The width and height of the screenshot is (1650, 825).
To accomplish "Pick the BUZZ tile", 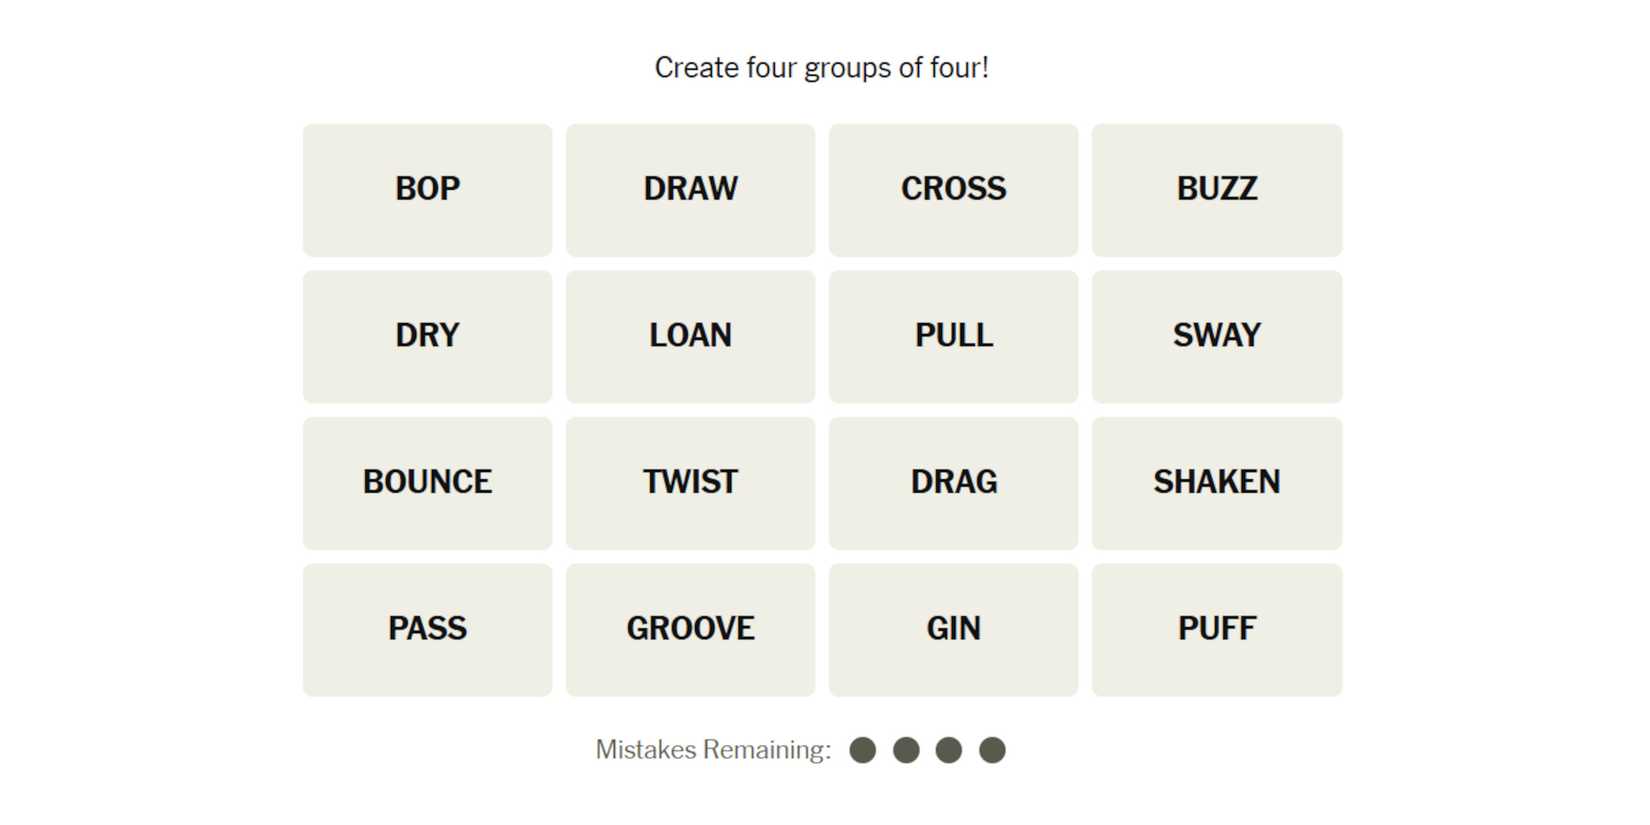I will [1216, 190].
